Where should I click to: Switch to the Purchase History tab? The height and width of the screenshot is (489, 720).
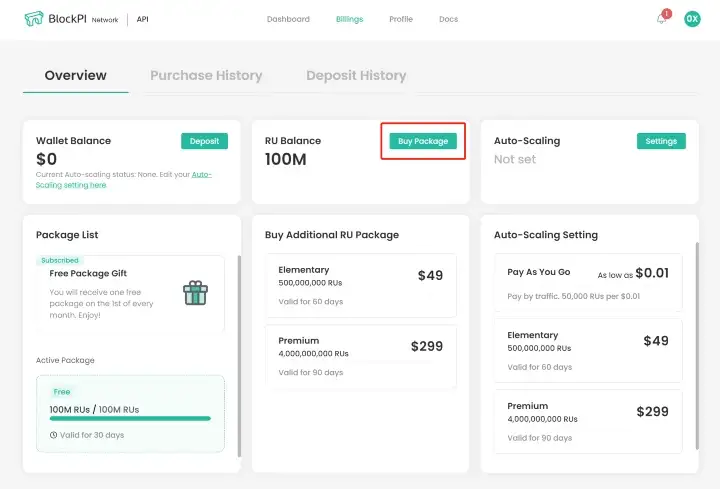tap(206, 75)
